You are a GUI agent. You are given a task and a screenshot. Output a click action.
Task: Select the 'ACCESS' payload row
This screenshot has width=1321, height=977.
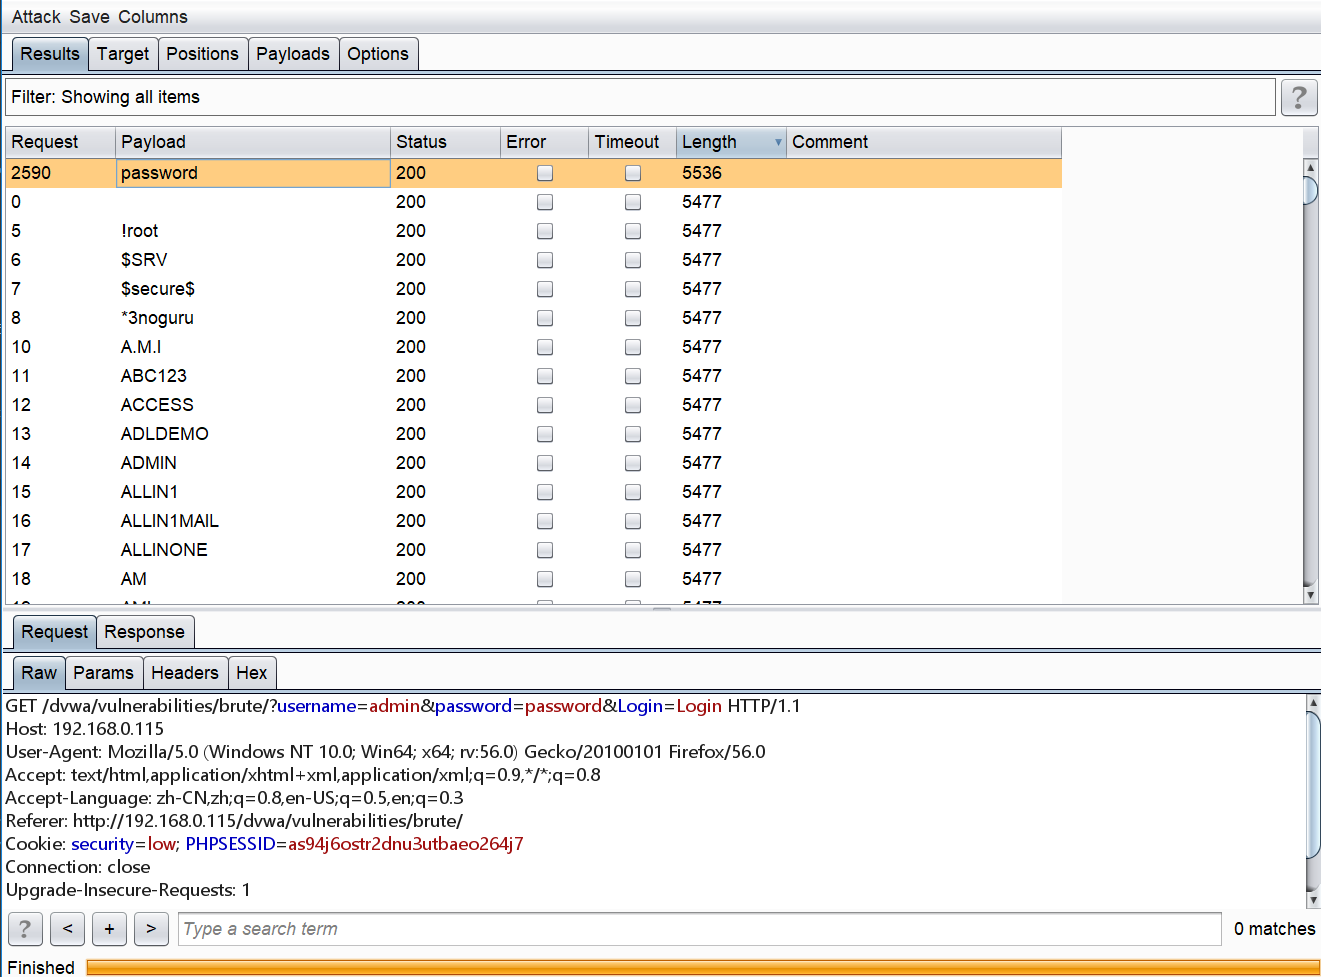(x=533, y=405)
